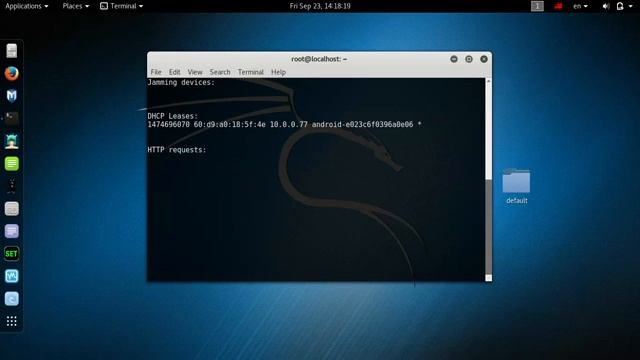Open the Terminal menu in the terminal window
Viewport: 640px width, 360px height.
pos(251,72)
